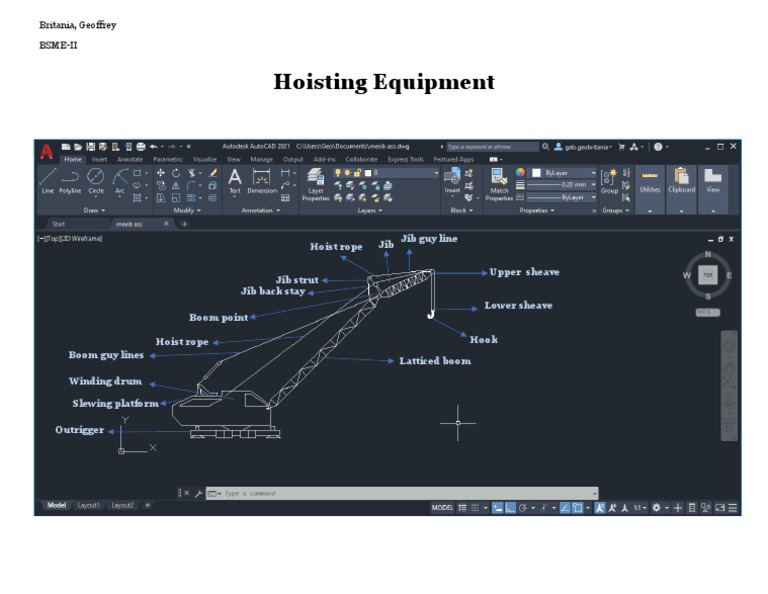Image resolution: width=768 pixels, height=594 pixels.
Task: Toggle the clean screen icon in status bar
Action: pos(720,508)
